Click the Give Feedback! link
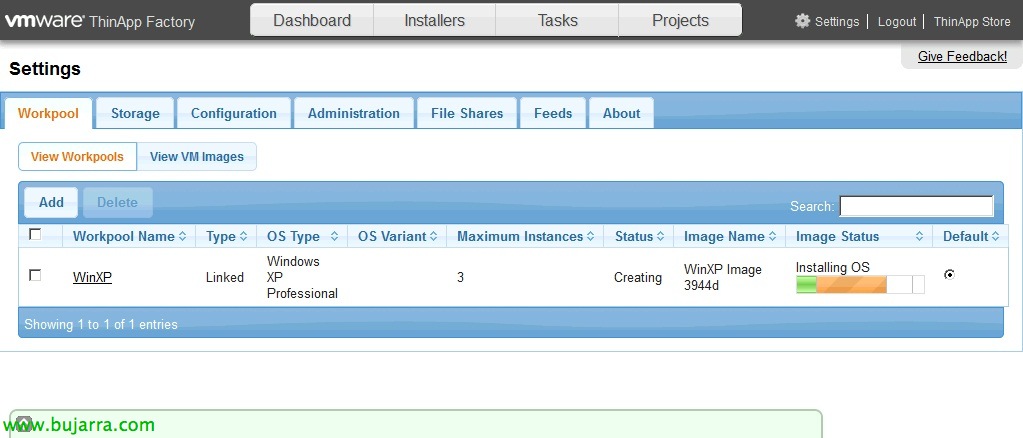The width and height of the screenshot is (1023, 438). click(962, 57)
